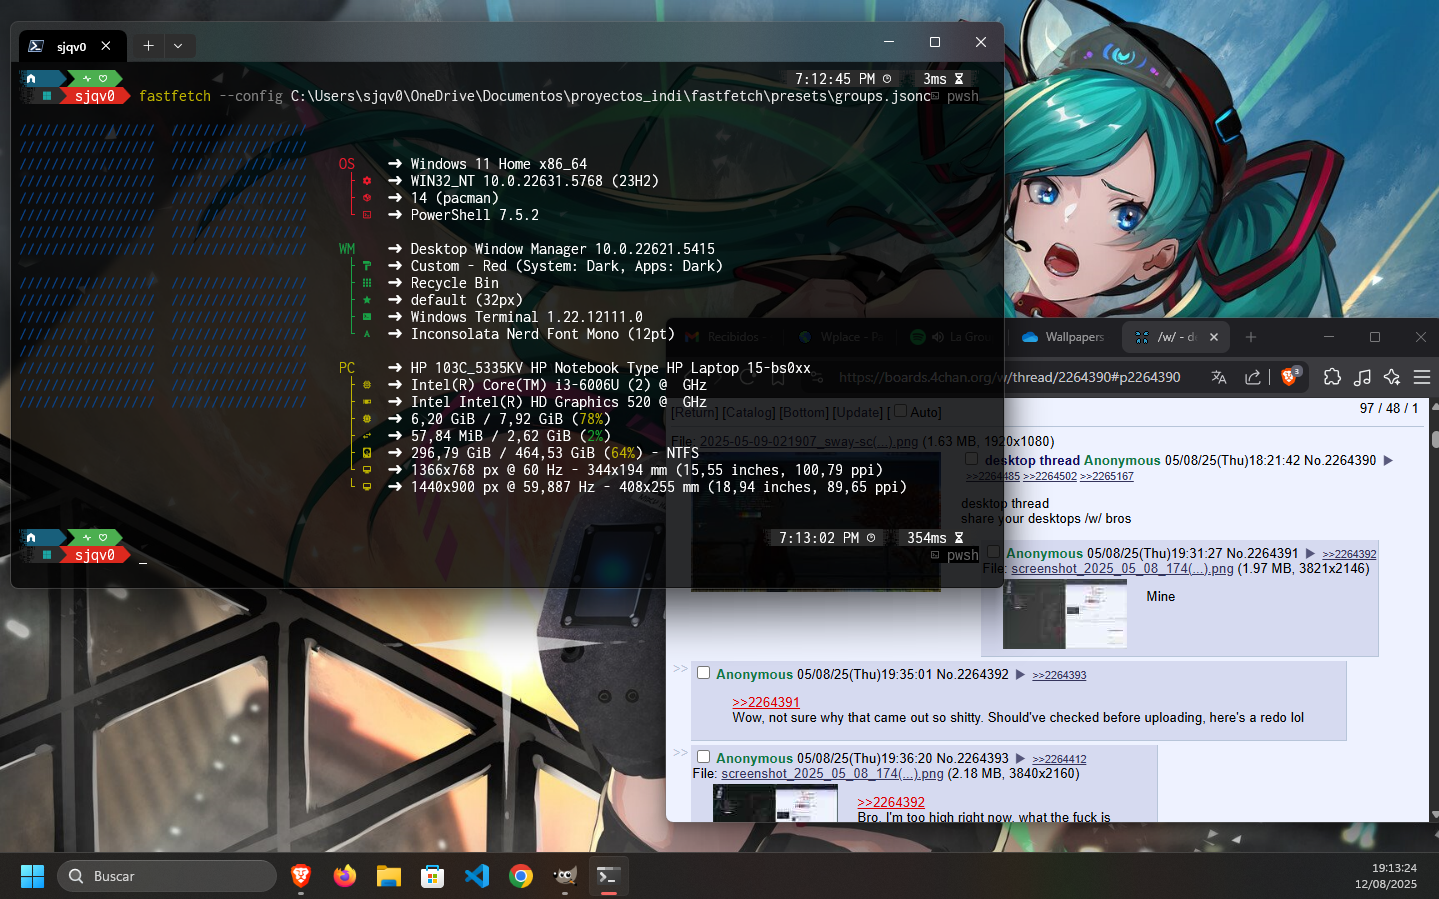
Task: Open Microsoft Store from the taskbar
Action: [433, 876]
